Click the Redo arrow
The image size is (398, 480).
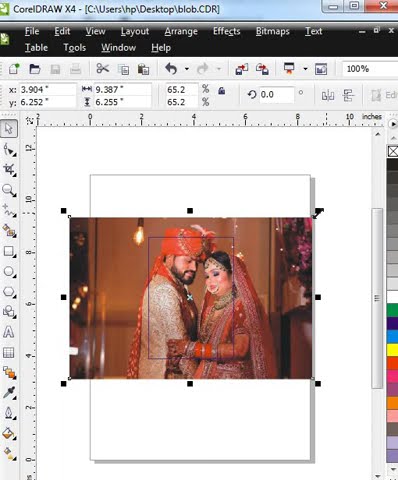[203, 69]
